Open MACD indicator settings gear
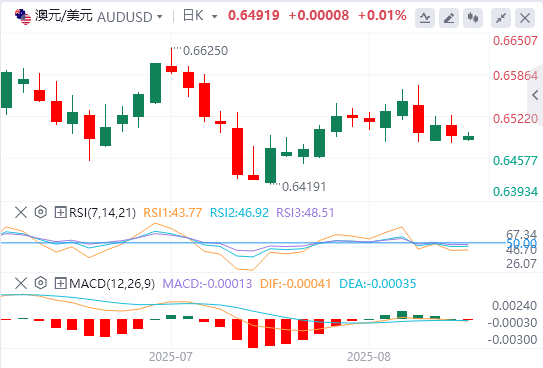 (x=41, y=283)
